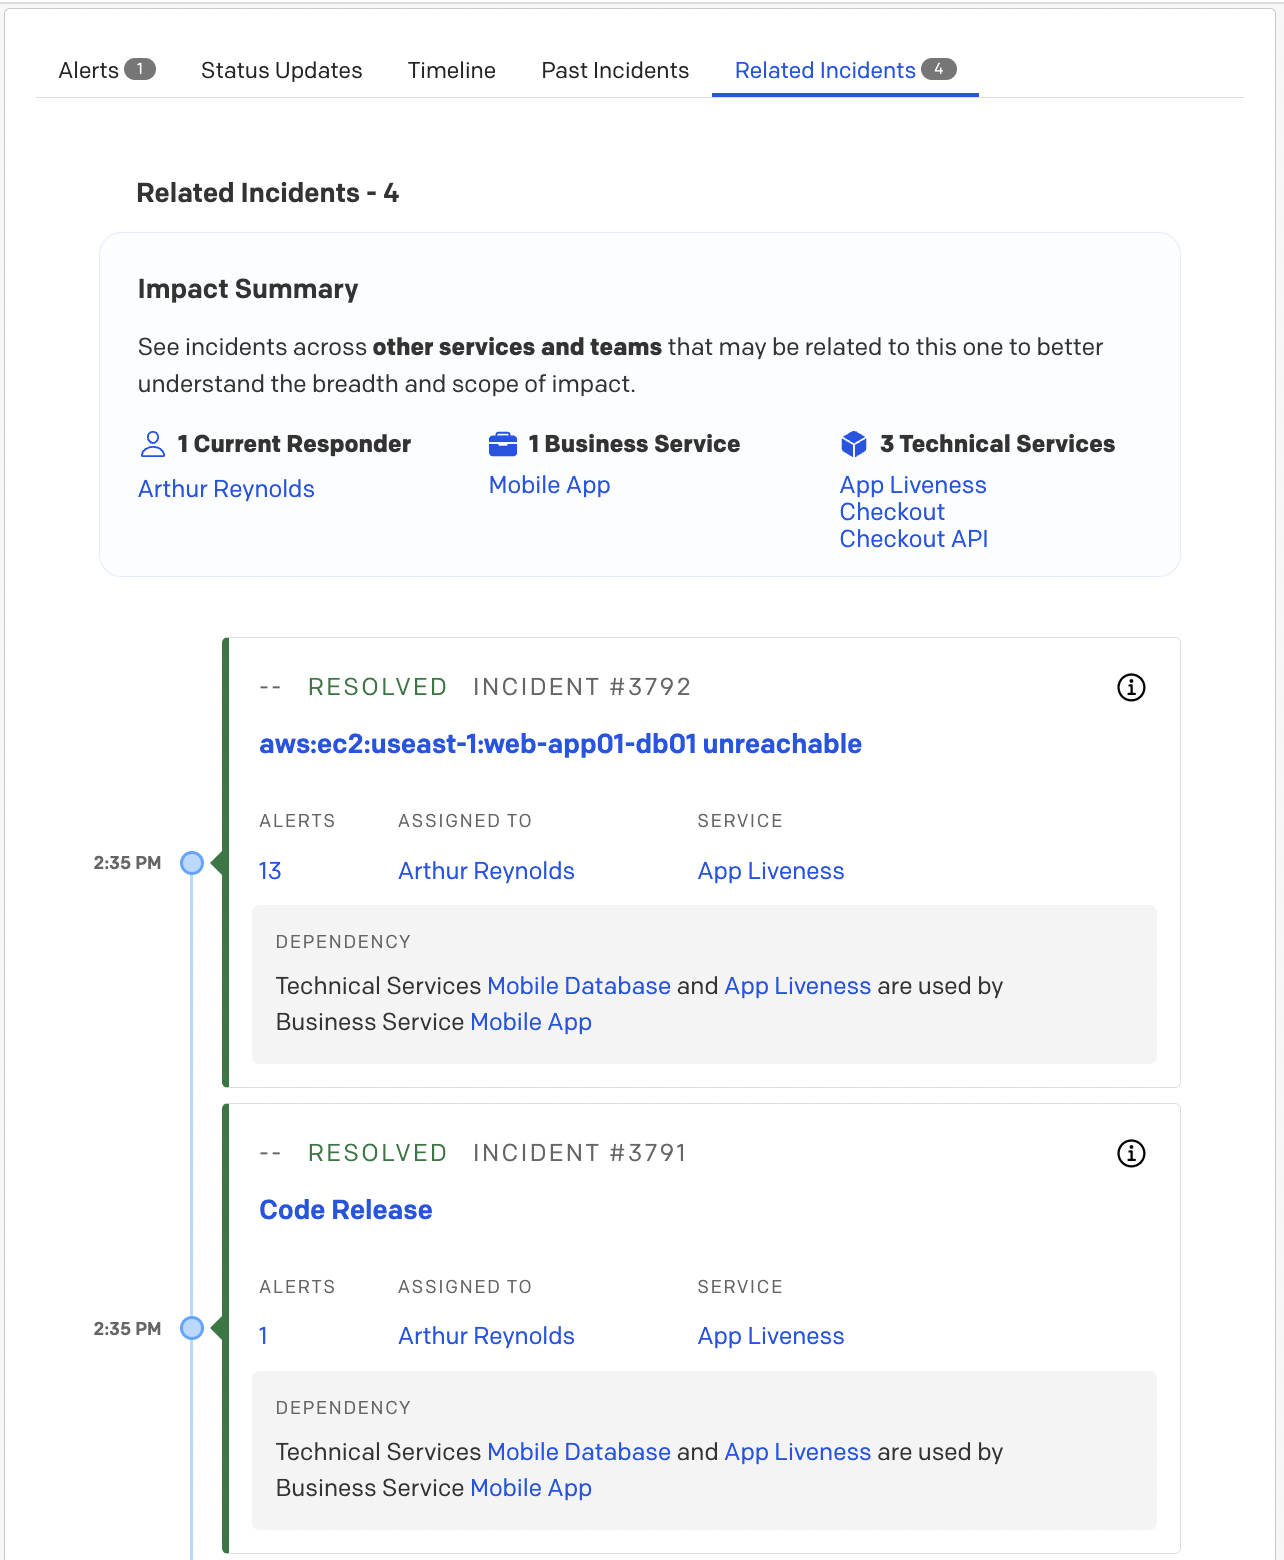The image size is (1284, 1560).
Task: Click the timeline dot beside incident #3792
Action: [192, 862]
